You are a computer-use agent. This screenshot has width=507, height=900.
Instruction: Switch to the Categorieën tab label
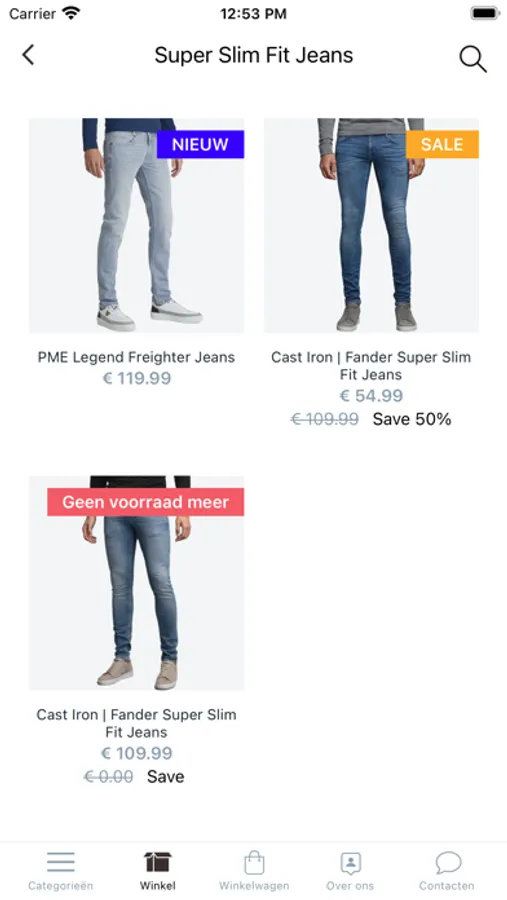click(61, 886)
